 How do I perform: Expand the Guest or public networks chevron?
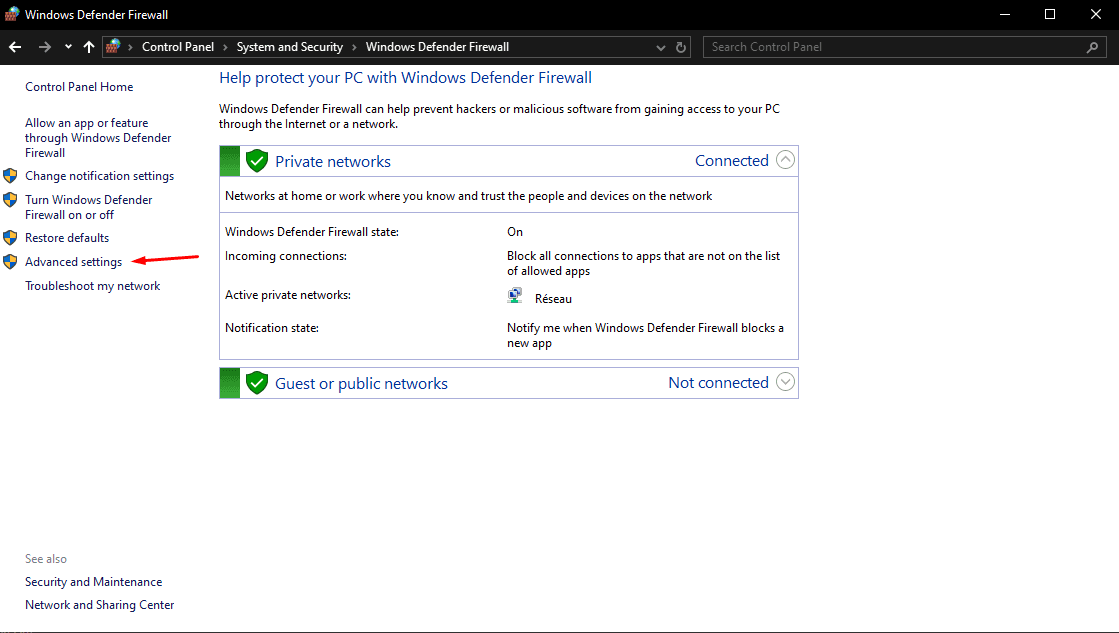pos(785,382)
